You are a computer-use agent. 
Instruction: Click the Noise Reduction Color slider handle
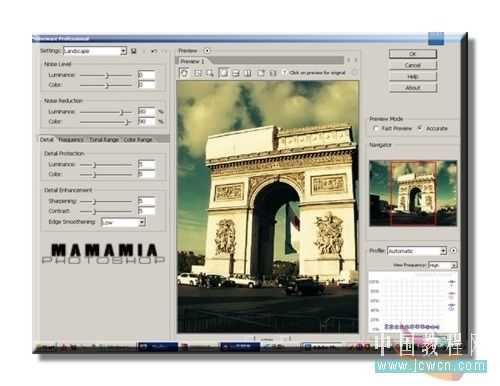pyautogui.click(x=127, y=122)
